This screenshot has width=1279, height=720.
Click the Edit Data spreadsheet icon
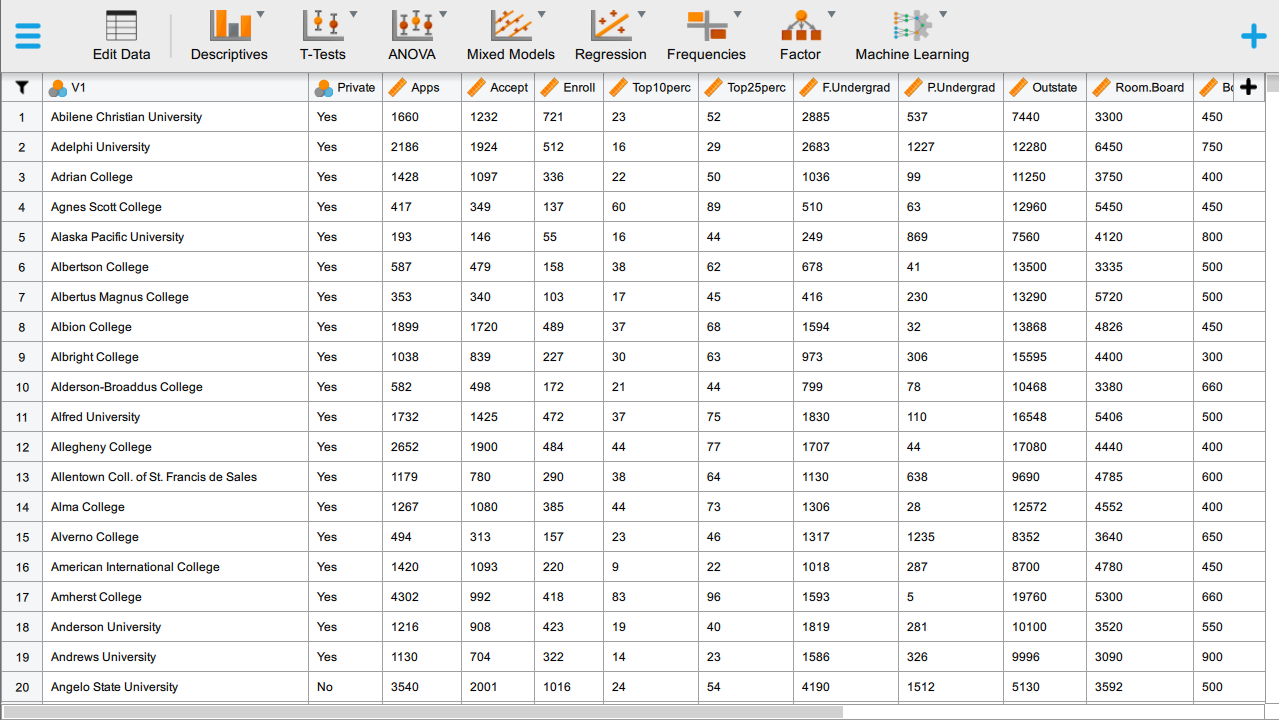coord(121,25)
